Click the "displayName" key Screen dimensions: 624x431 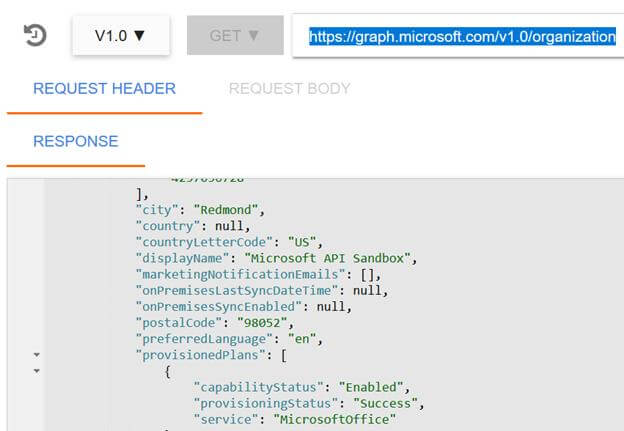point(182,258)
